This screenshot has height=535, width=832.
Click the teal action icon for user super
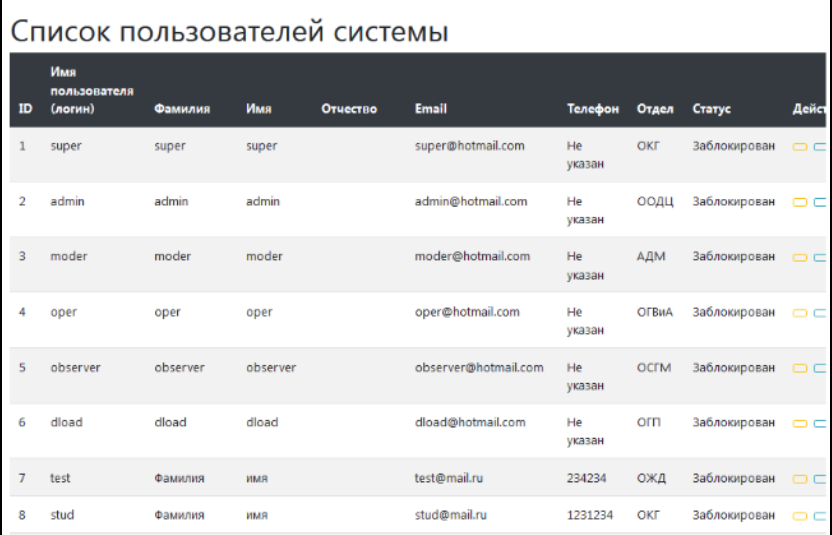pyautogui.click(x=820, y=147)
